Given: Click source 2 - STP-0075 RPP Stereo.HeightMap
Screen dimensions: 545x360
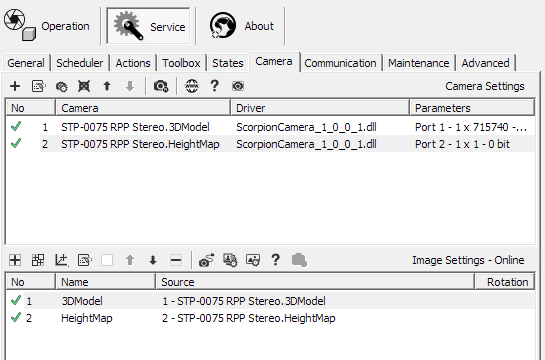Looking at the screenshot, I should tap(249, 318).
